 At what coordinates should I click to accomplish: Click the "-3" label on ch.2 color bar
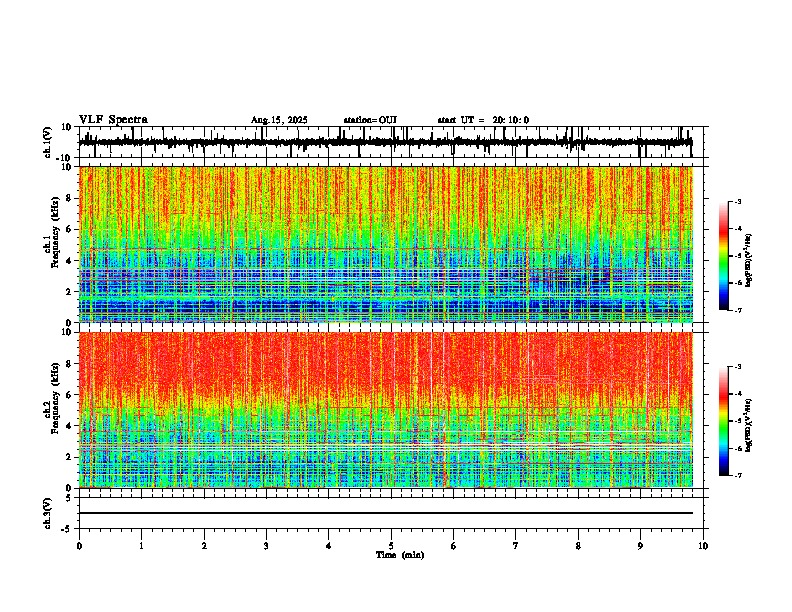coord(738,367)
